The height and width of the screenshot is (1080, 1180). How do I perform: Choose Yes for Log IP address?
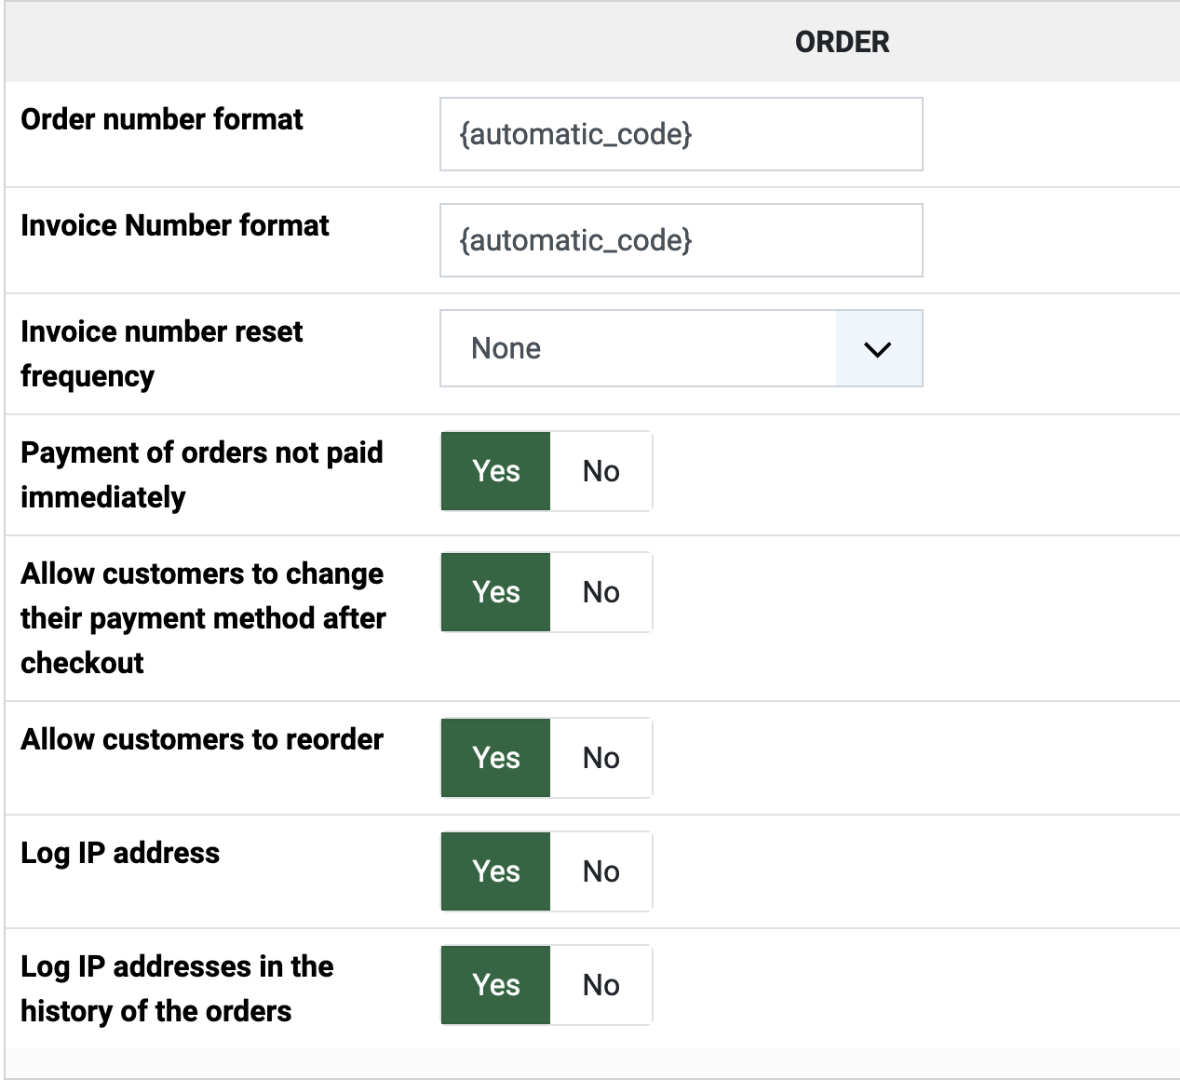coord(496,871)
